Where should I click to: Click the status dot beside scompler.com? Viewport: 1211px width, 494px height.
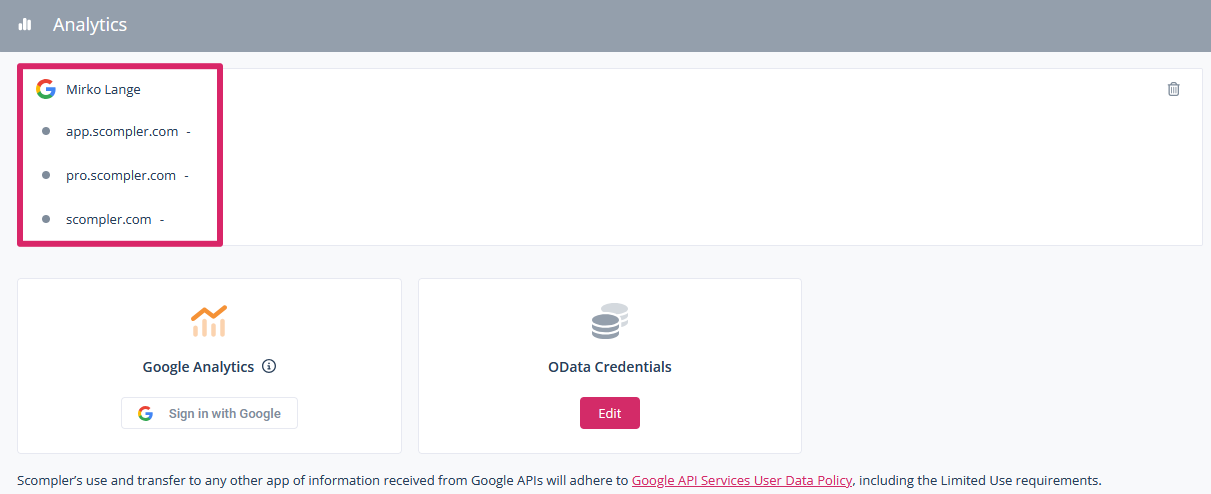pos(46,219)
